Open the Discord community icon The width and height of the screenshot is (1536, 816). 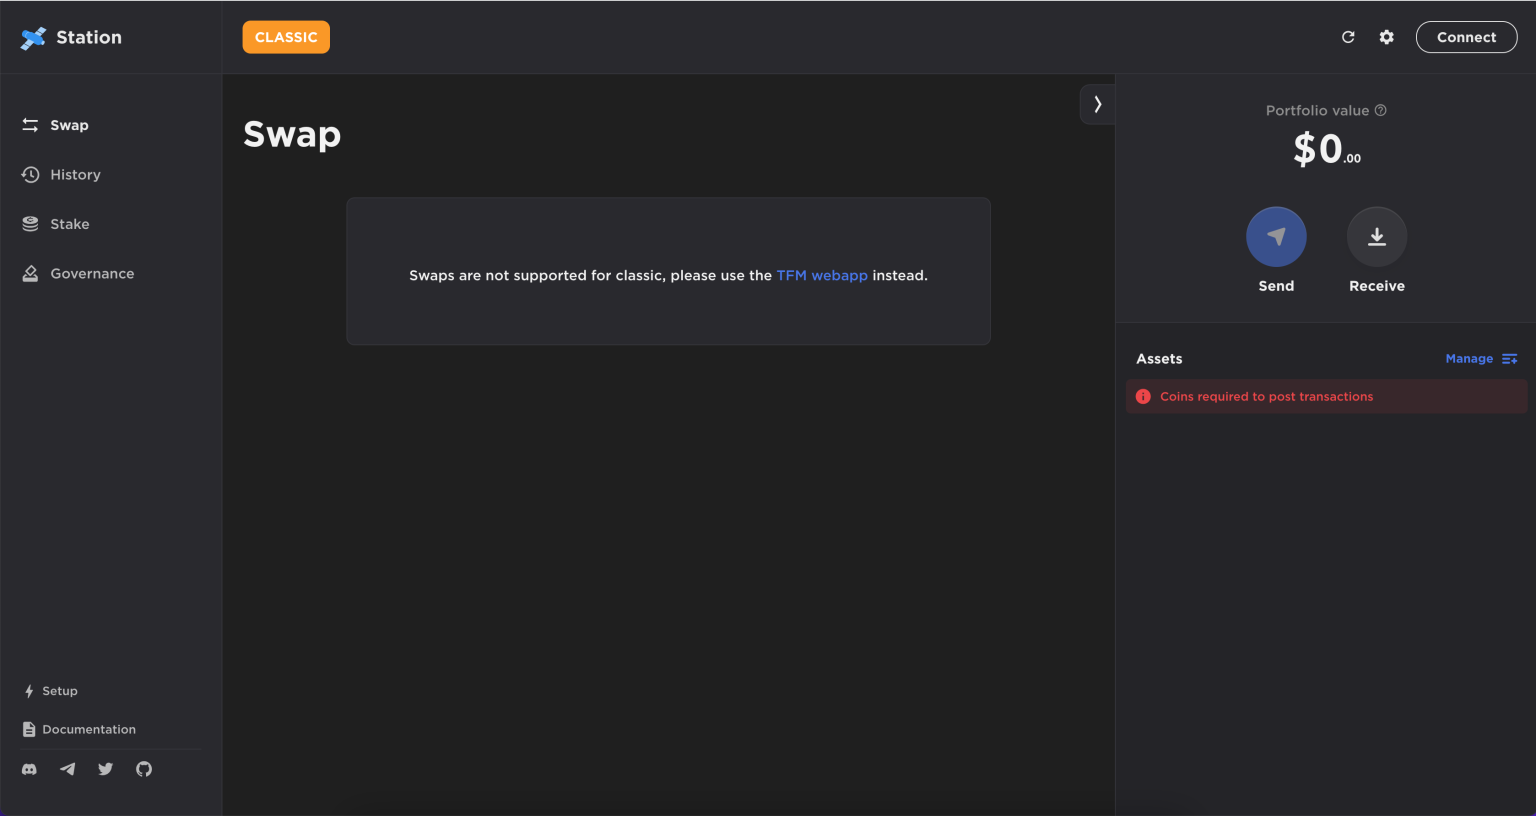click(30, 769)
